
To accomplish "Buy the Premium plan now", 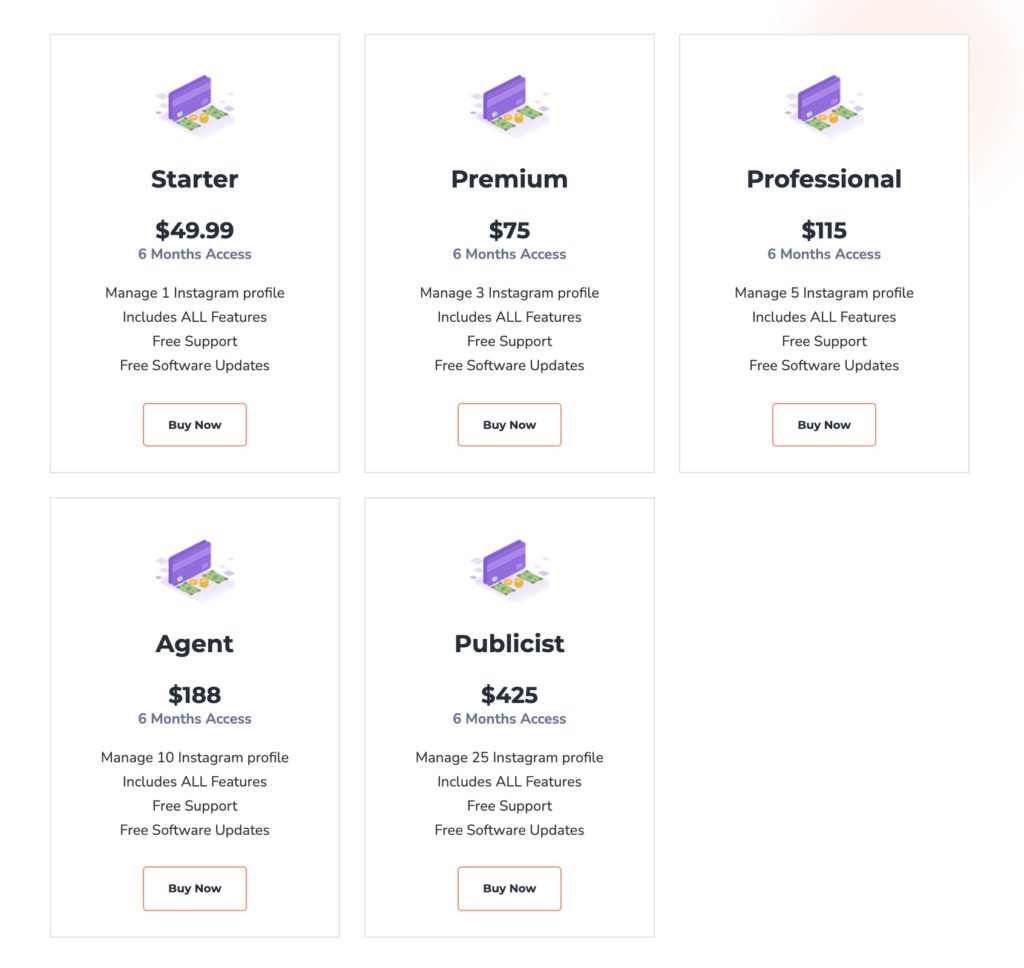I will tap(509, 425).
